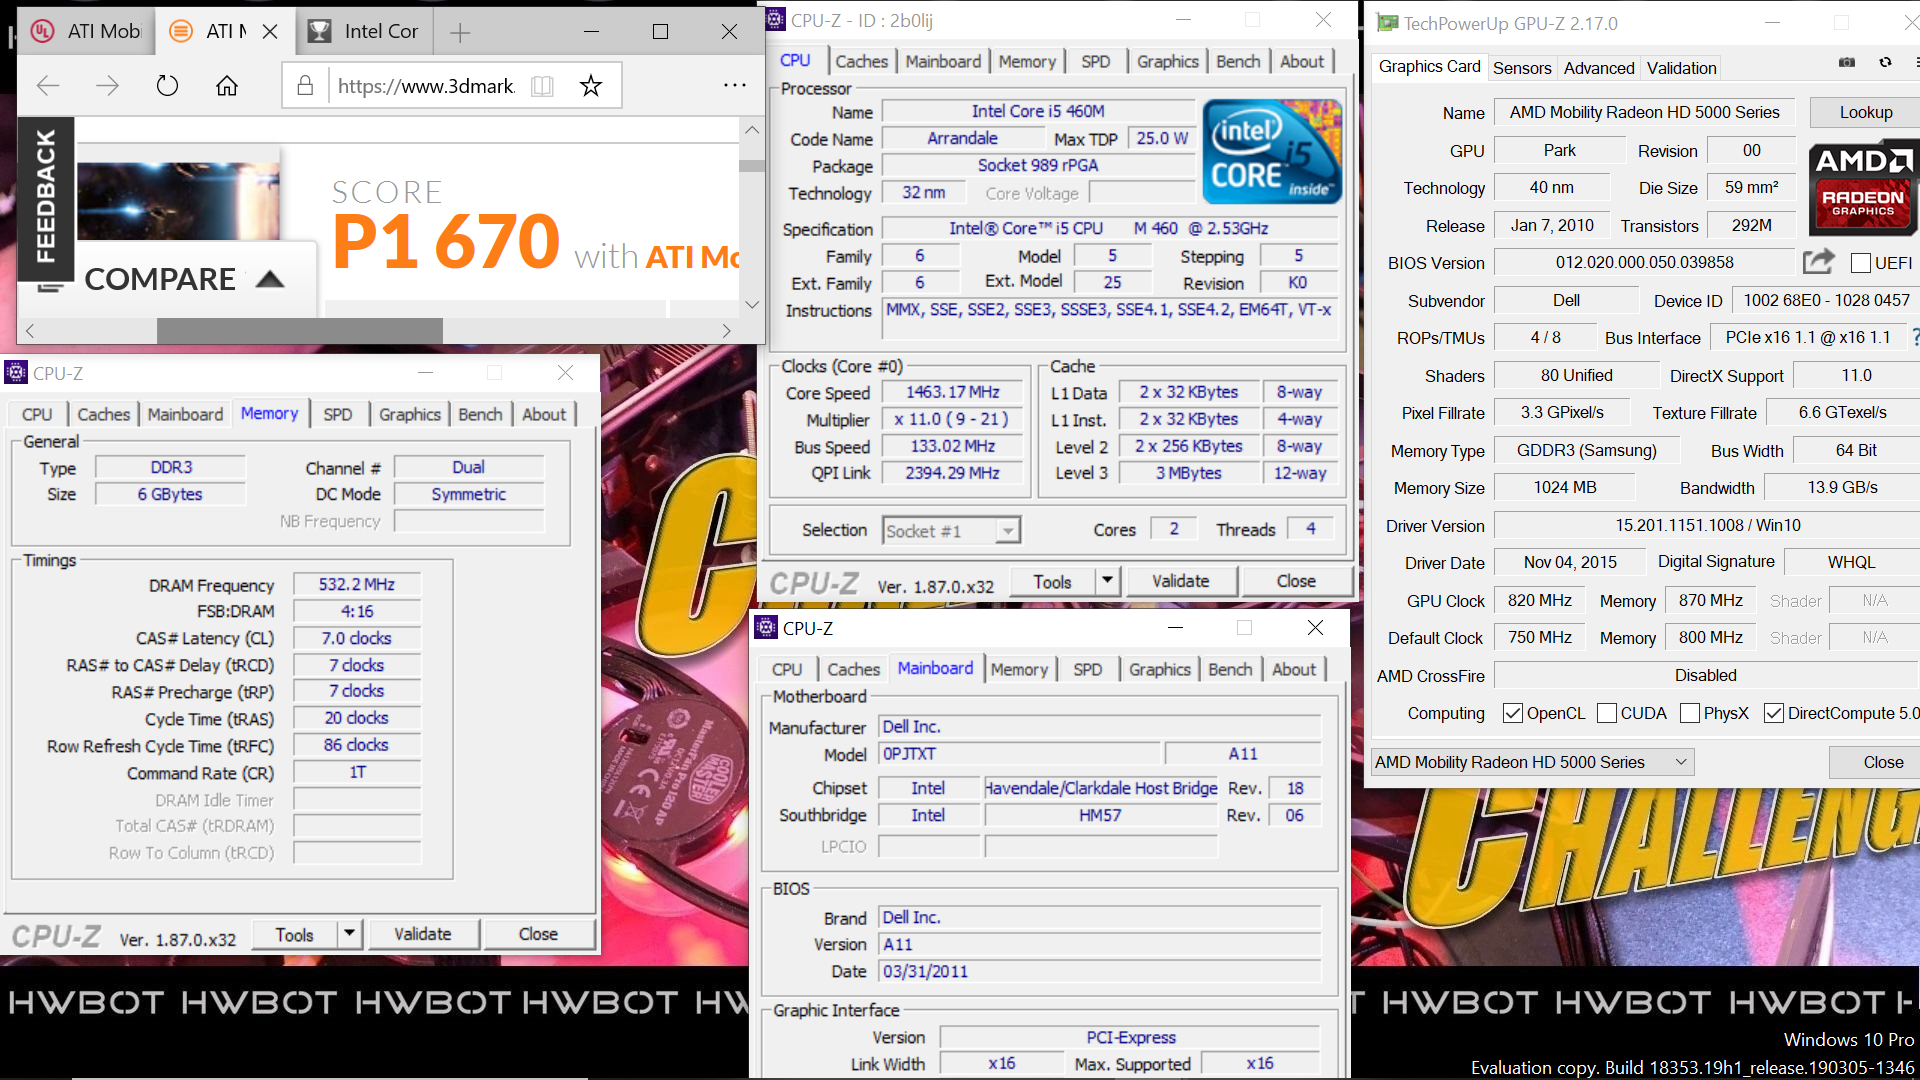Switch to the Advanced tab in GPU-Z
The height and width of the screenshot is (1080, 1920).
tap(1599, 68)
